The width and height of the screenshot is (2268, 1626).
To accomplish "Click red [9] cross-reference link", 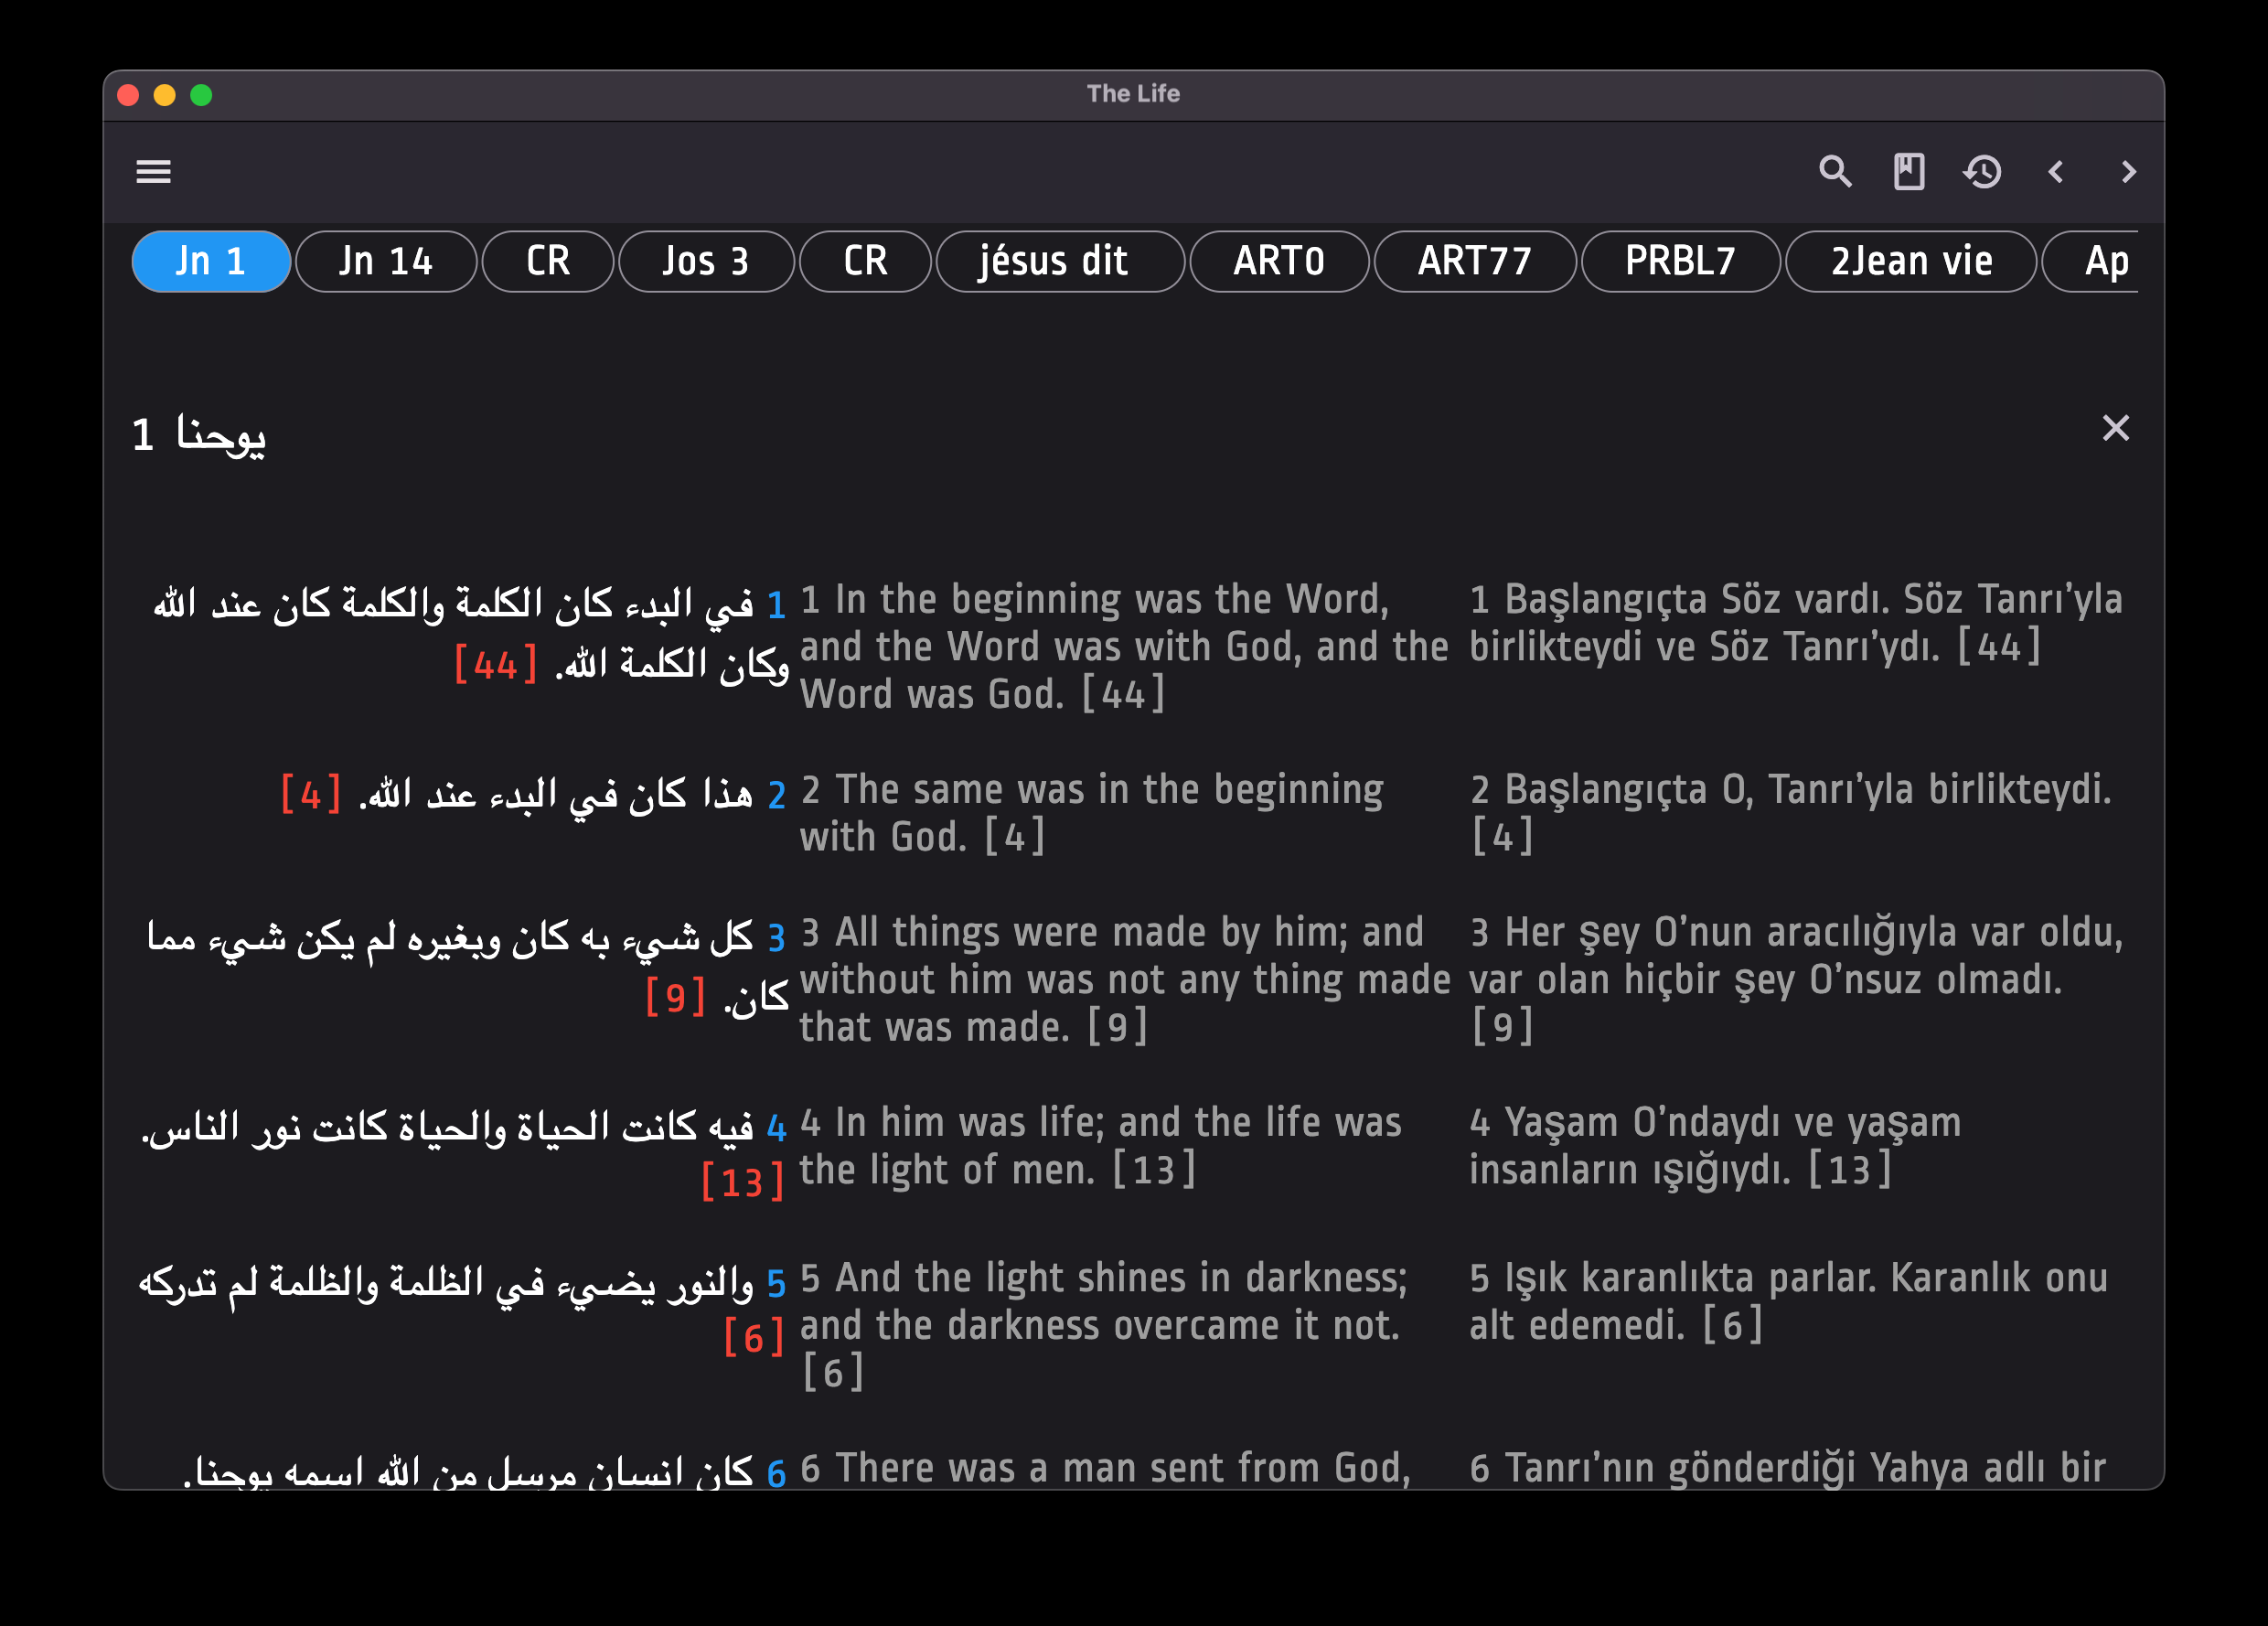I will [x=675, y=998].
